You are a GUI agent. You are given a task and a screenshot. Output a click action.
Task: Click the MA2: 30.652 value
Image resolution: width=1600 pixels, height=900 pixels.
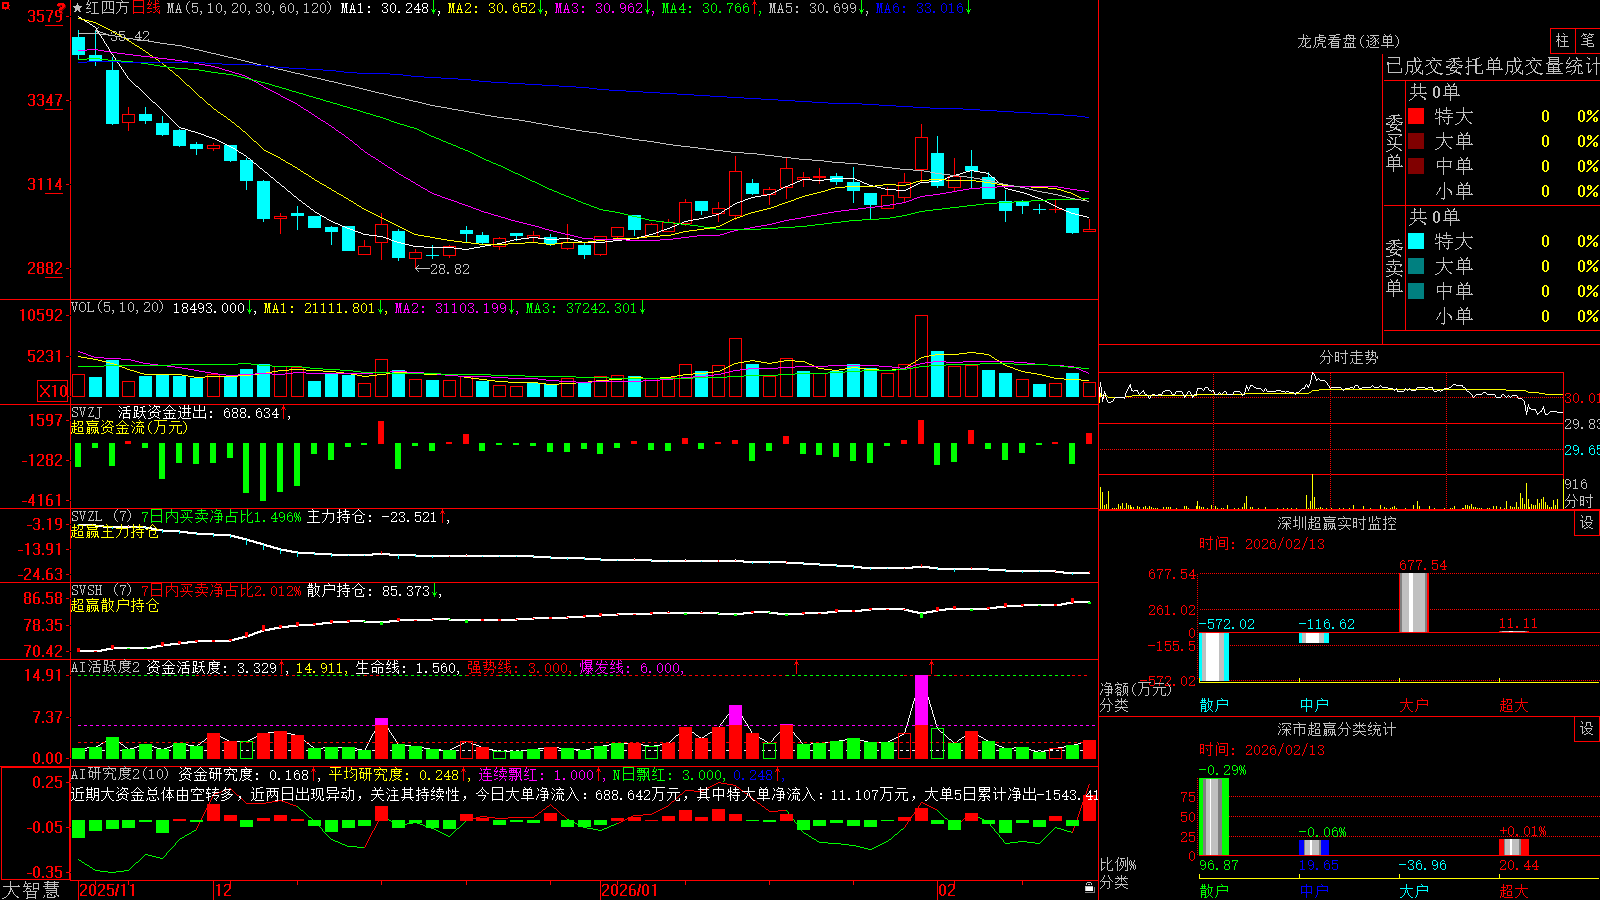[x=496, y=8]
